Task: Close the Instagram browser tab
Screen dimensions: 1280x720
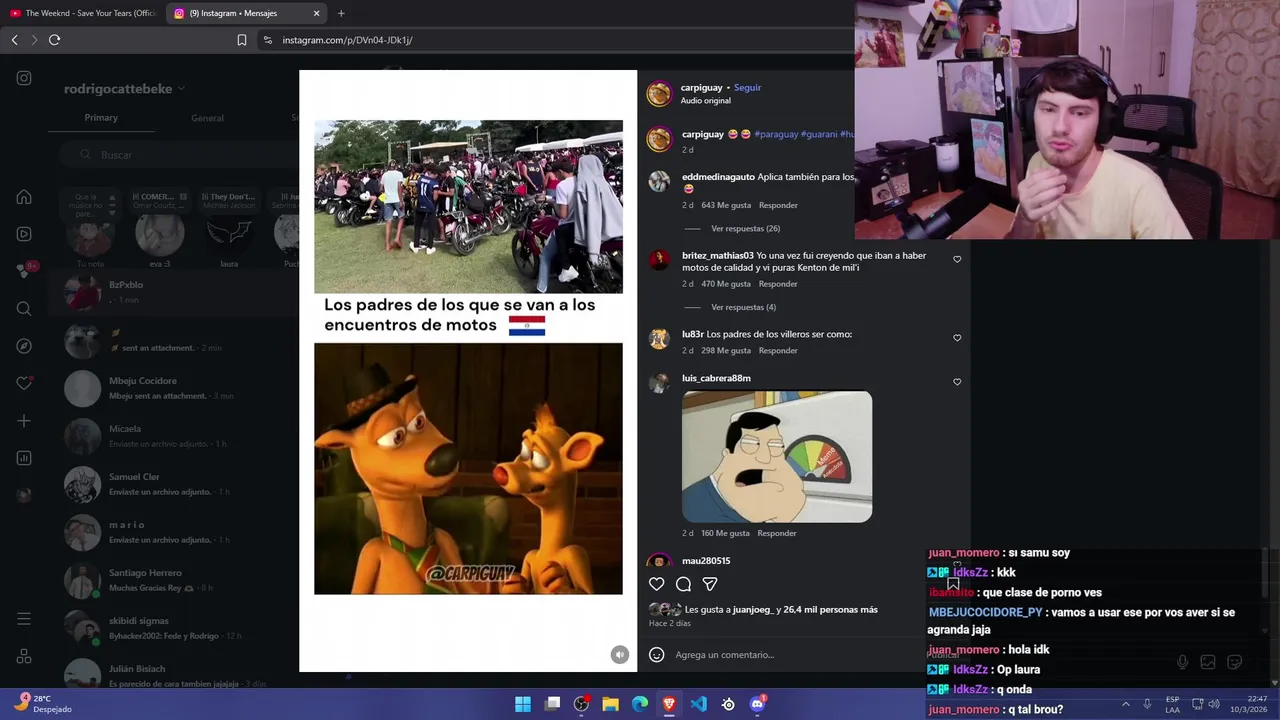Action: pyautogui.click(x=317, y=13)
